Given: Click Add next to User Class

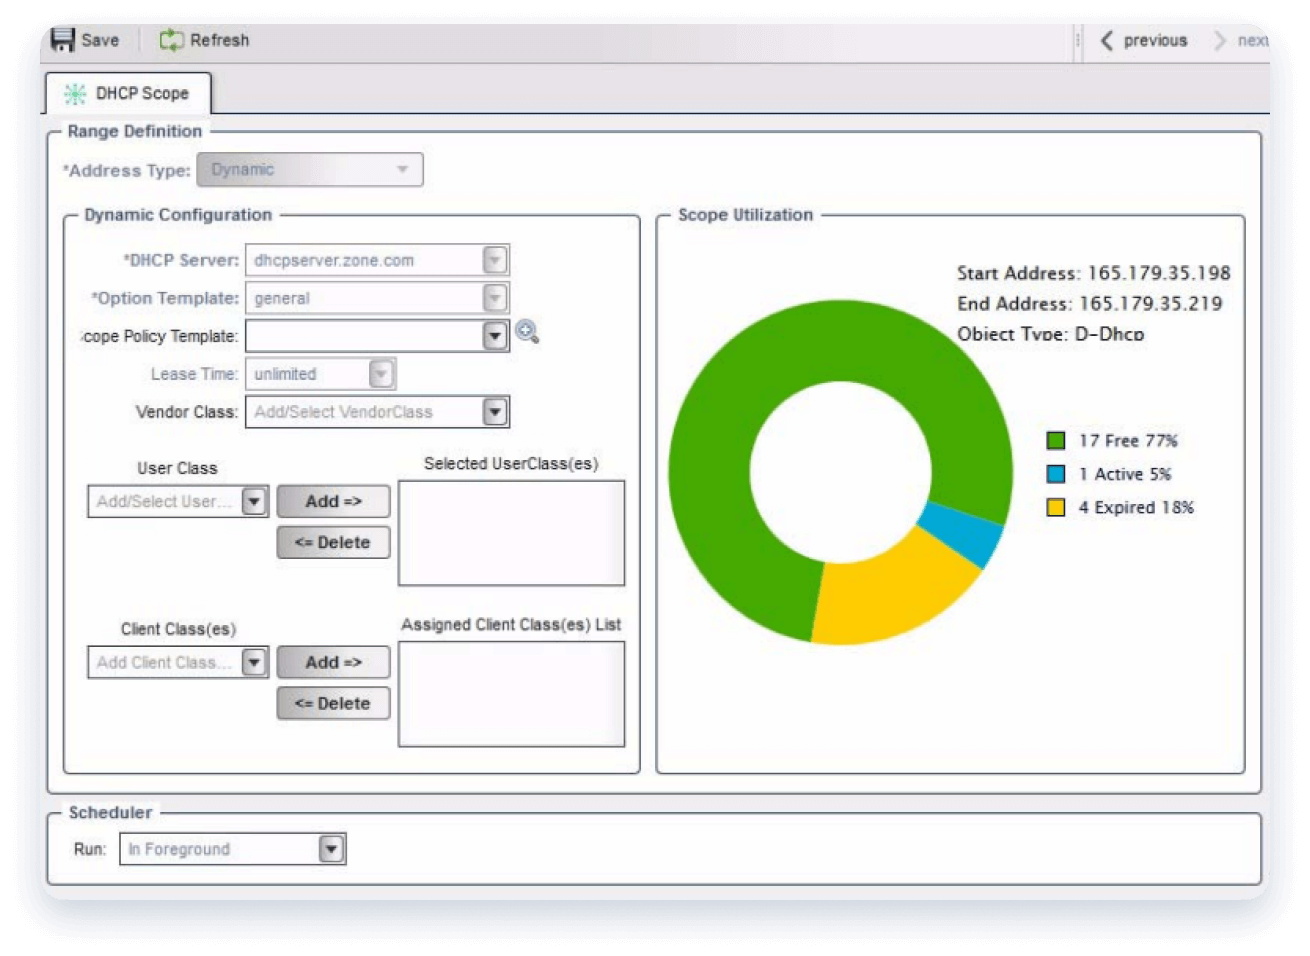Looking at the screenshot, I should point(332,500).
